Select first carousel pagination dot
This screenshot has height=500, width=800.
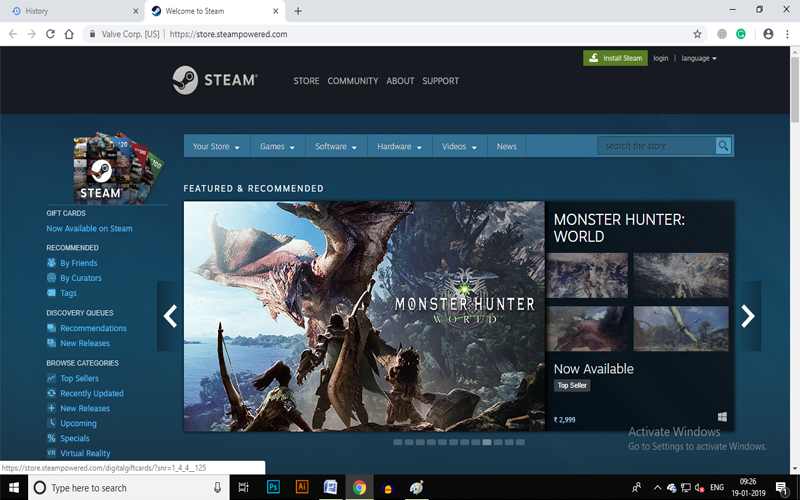click(397, 442)
